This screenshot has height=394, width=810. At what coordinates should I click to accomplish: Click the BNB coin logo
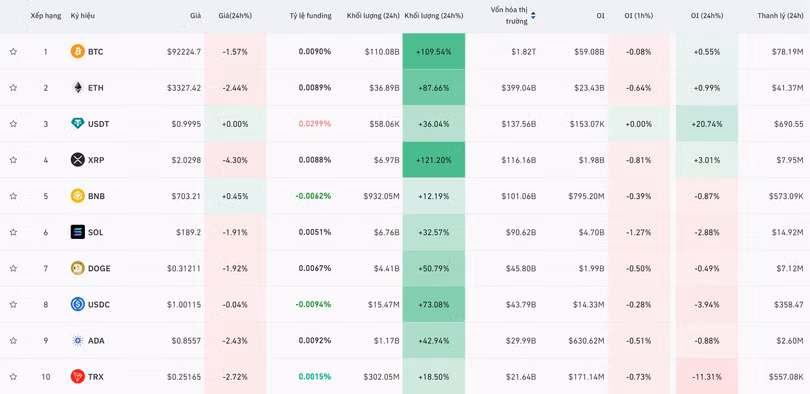(x=77, y=196)
